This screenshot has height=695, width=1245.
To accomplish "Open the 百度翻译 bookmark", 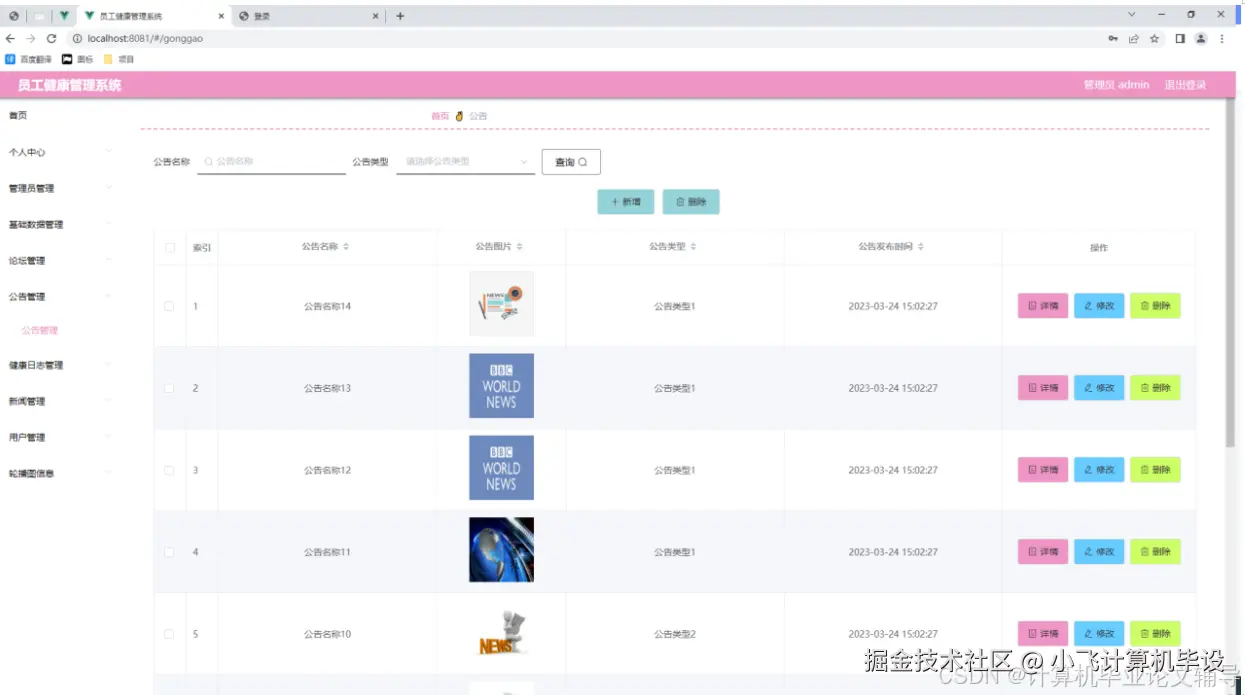I will [x=28, y=59].
